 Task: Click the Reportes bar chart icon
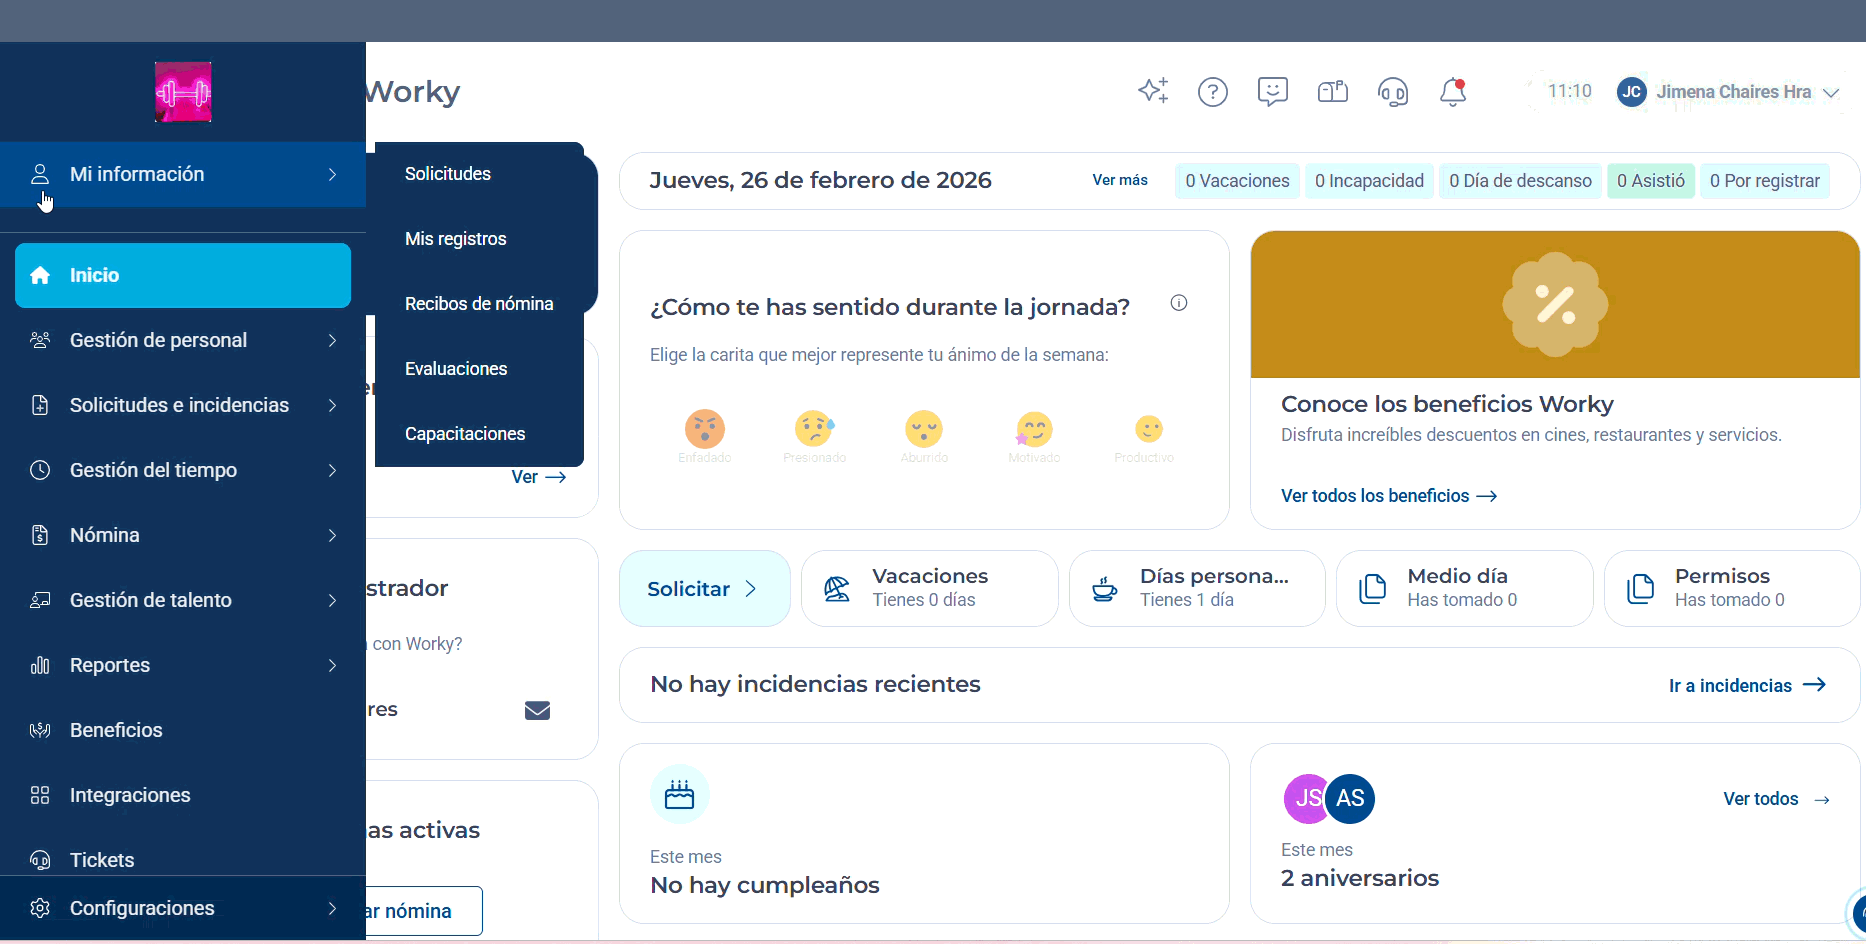click(40, 665)
